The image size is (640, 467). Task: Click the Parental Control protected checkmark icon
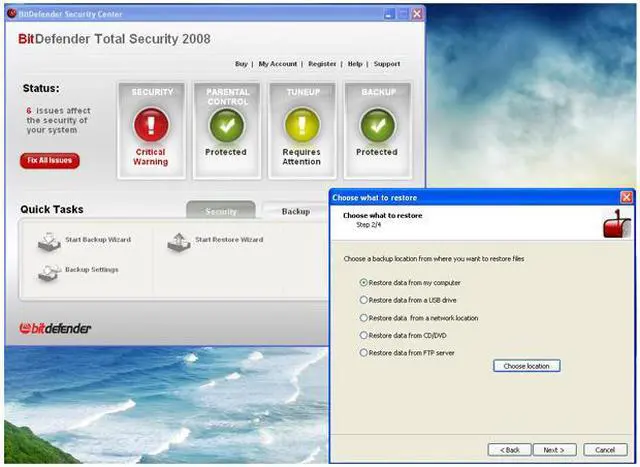point(226,125)
